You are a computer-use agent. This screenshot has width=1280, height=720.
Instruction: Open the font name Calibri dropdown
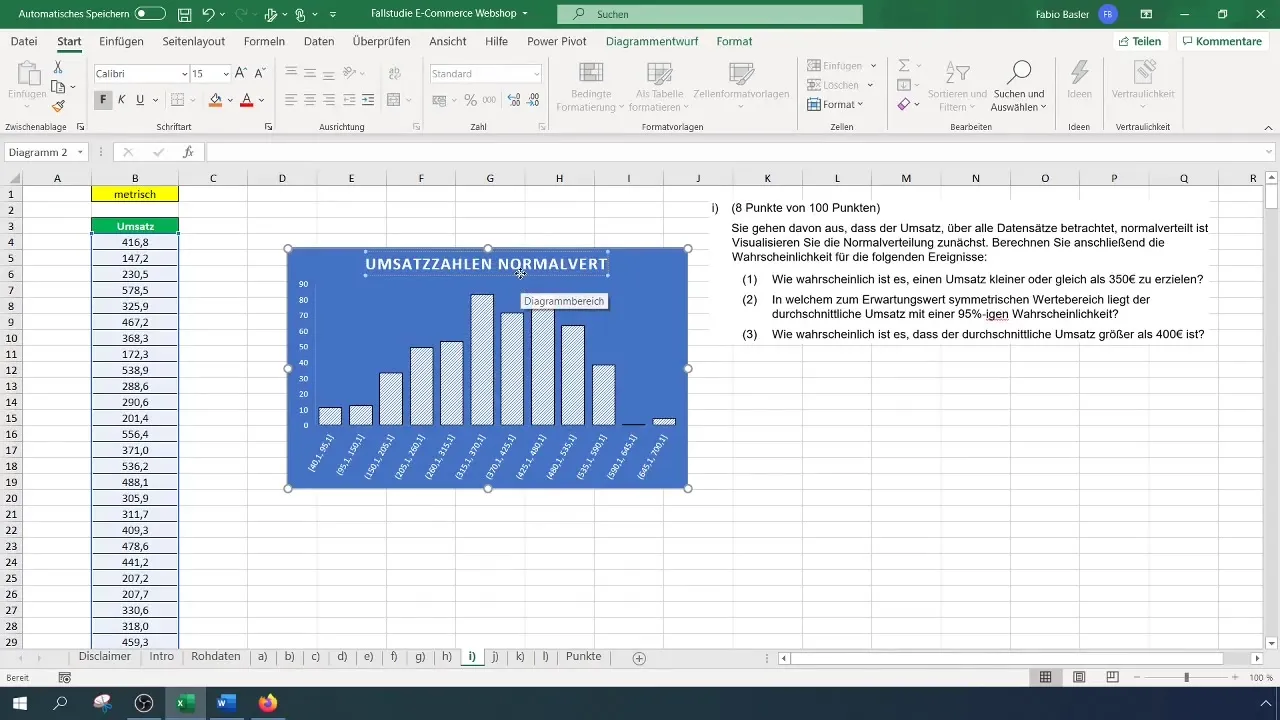tap(185, 74)
